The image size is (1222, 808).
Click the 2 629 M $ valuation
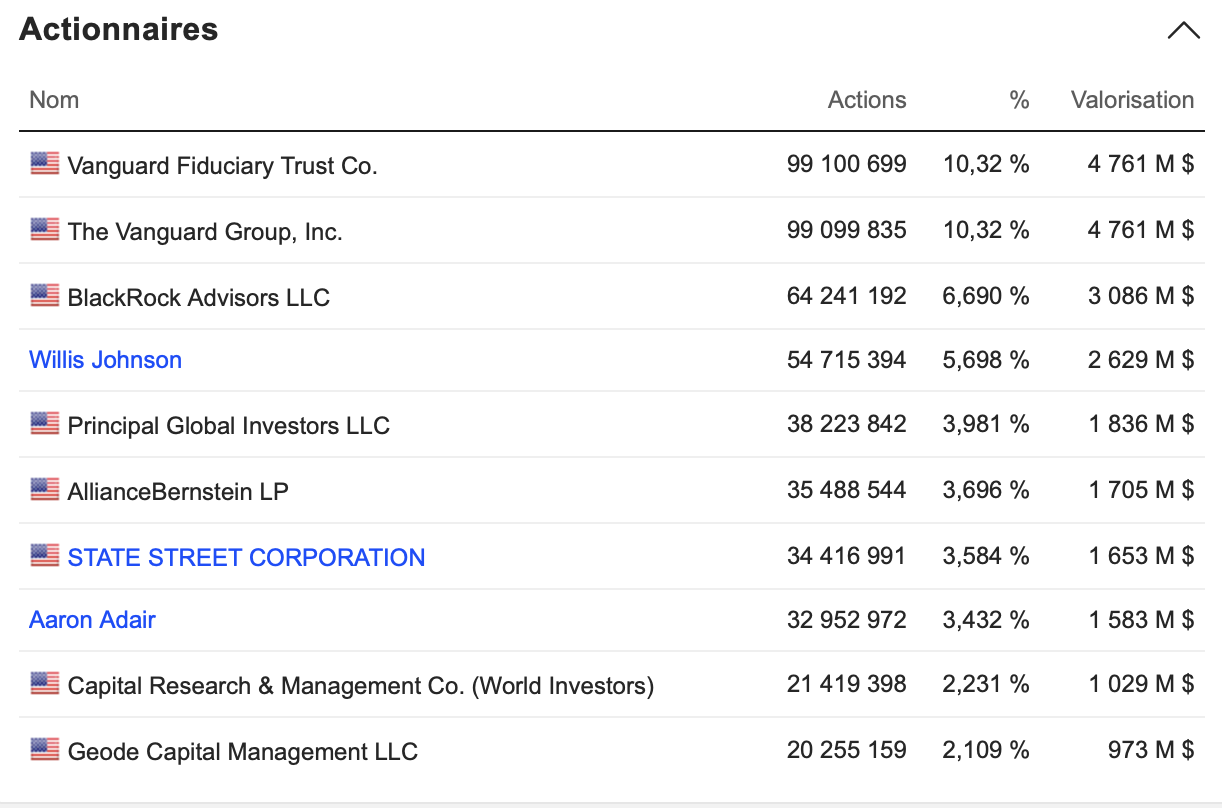(x=1141, y=360)
